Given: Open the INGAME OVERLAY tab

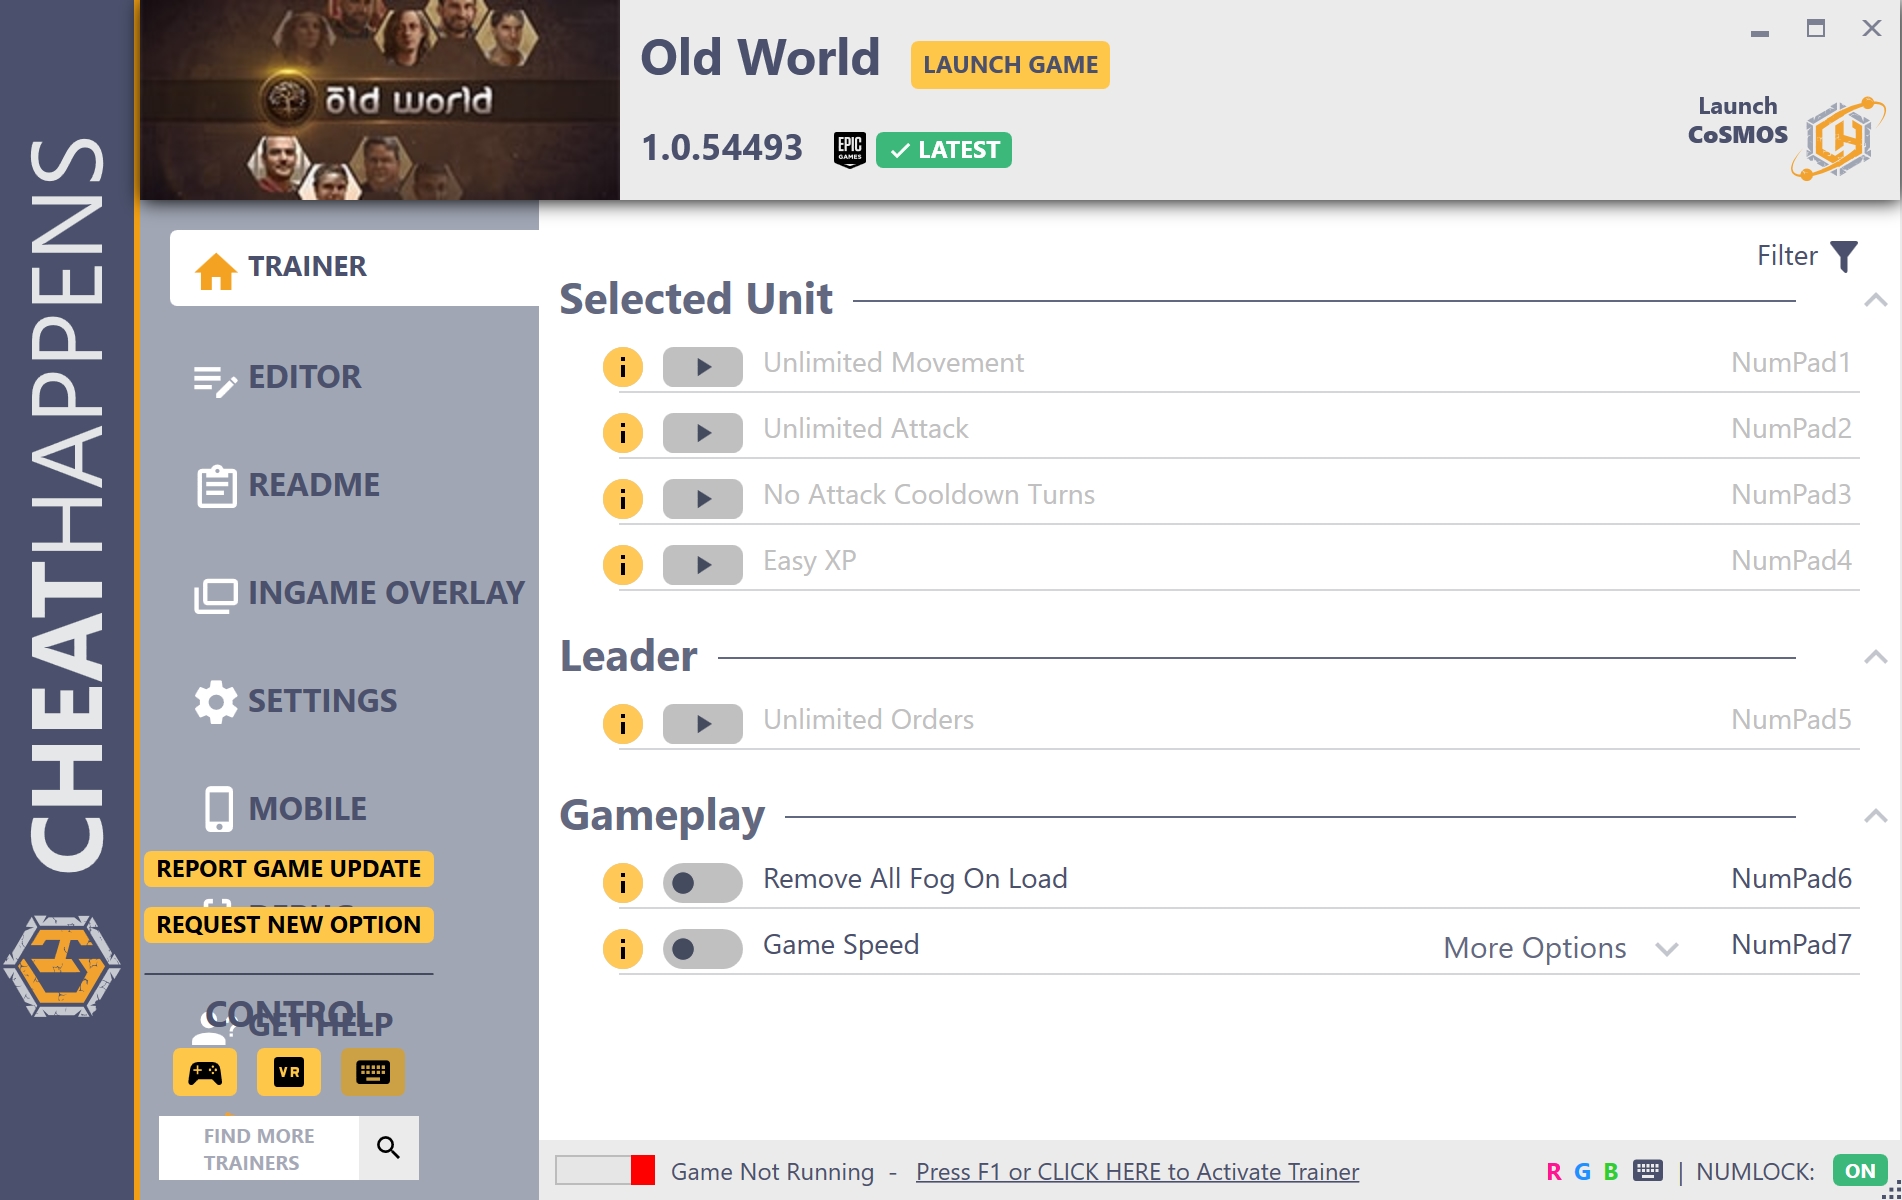Looking at the screenshot, I should 360,594.
